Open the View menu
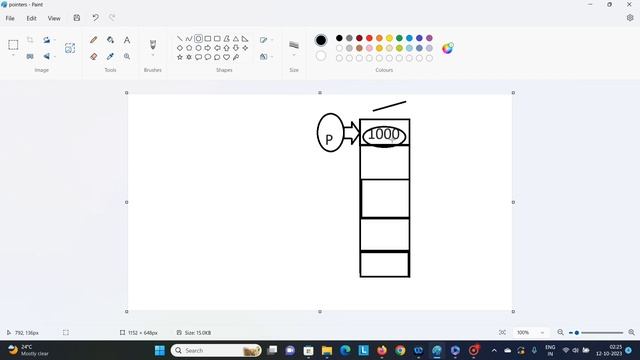640x360 pixels. point(54,18)
